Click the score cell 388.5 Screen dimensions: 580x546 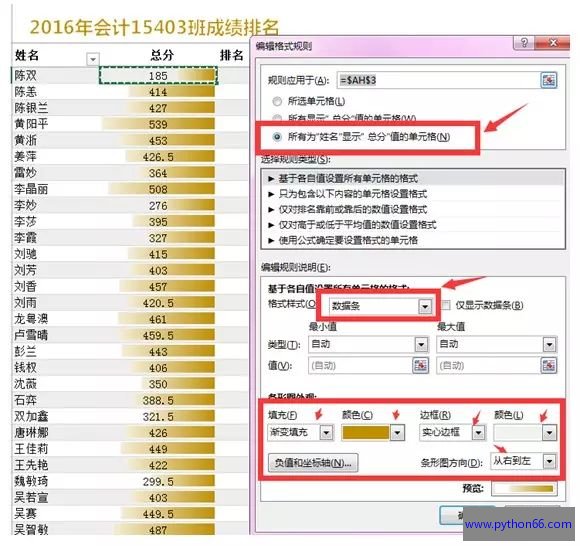click(158, 400)
